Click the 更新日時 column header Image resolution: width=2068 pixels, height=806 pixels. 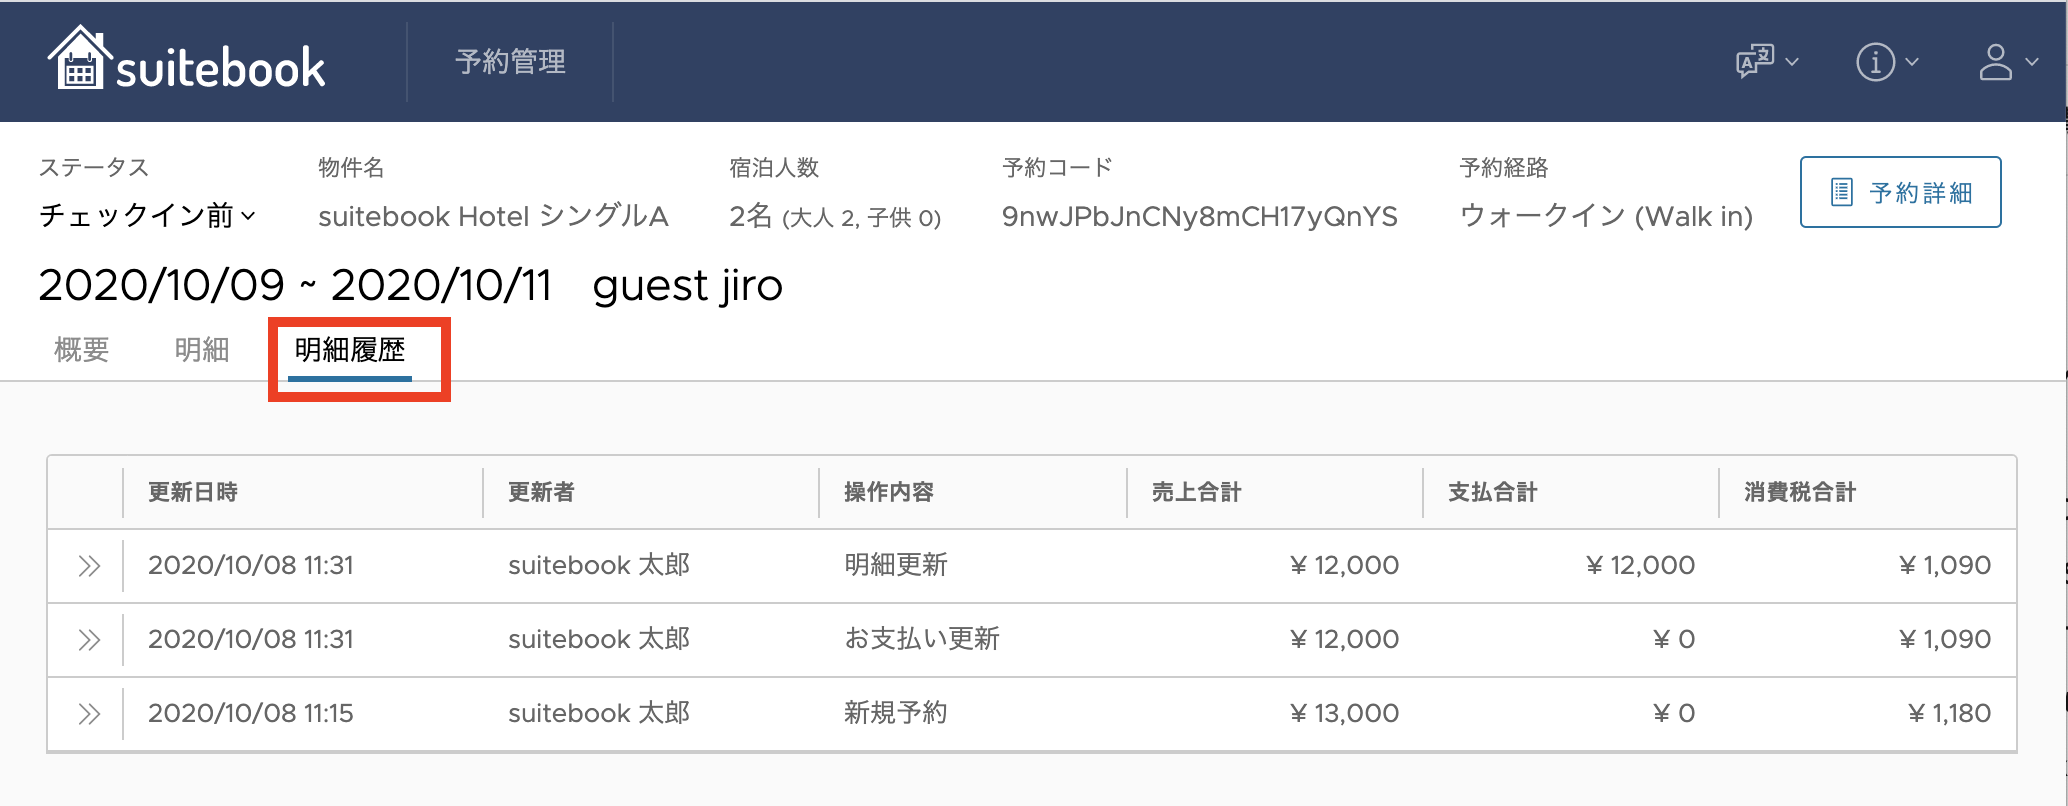click(x=193, y=492)
